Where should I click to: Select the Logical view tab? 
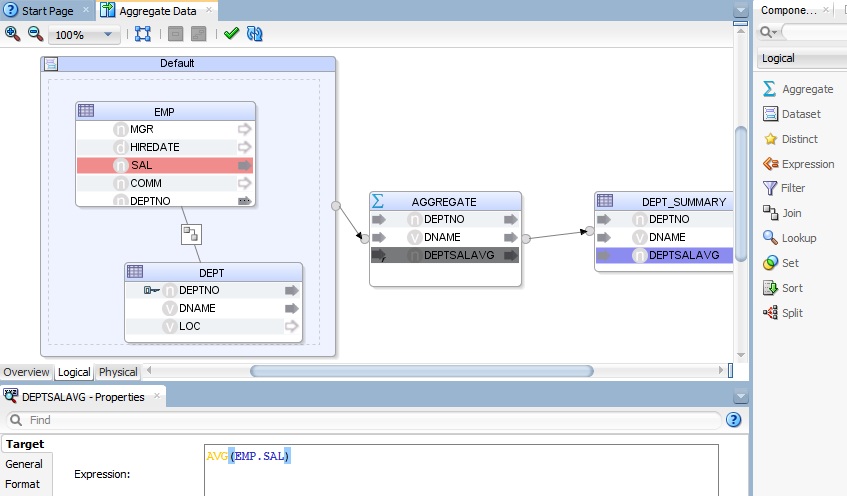point(74,372)
